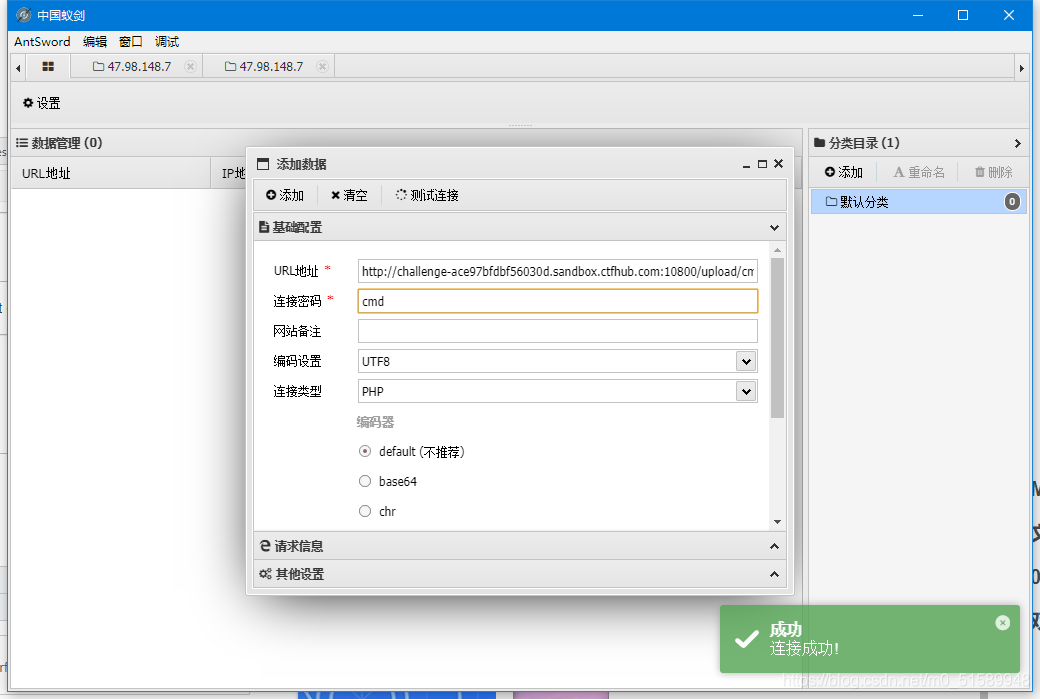Select the default (不推荐) encoder radio

pos(365,451)
